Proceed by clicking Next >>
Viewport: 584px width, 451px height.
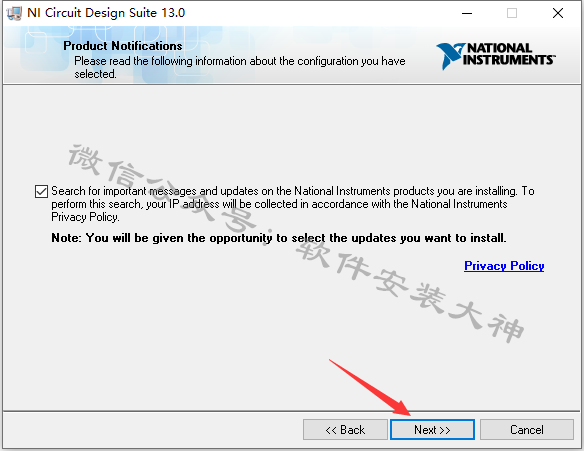click(x=432, y=430)
